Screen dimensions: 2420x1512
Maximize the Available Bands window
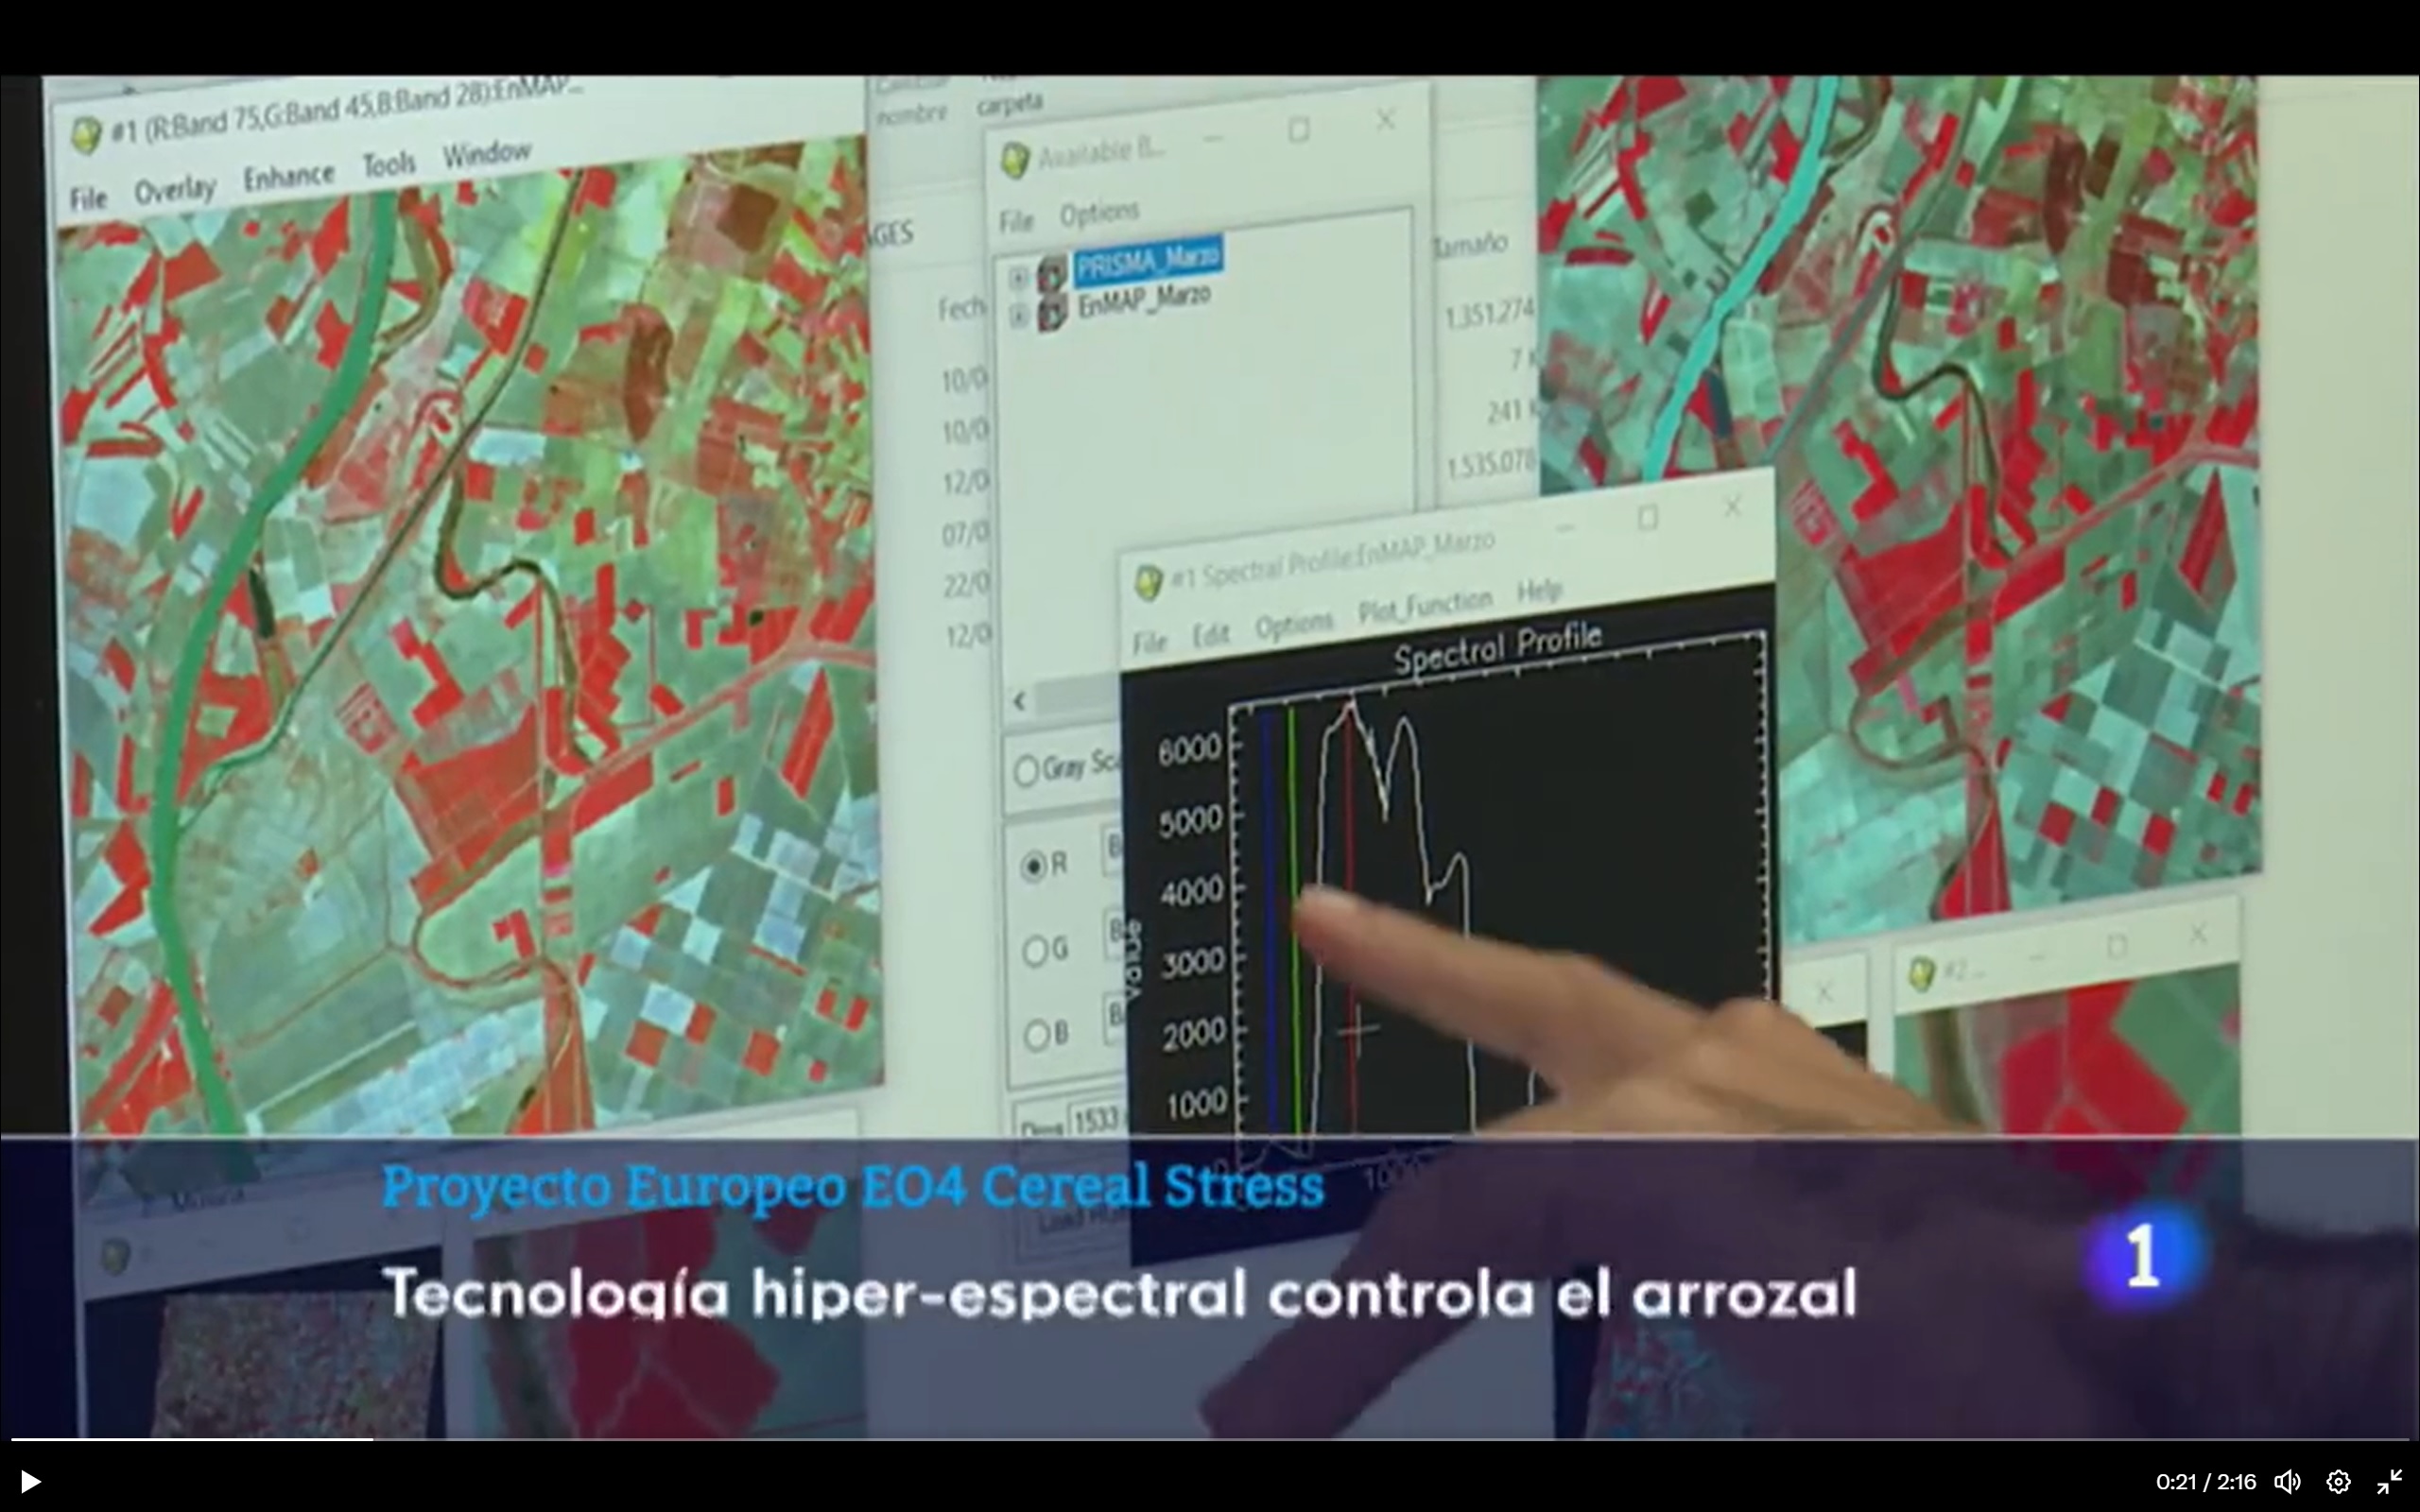tap(1299, 130)
